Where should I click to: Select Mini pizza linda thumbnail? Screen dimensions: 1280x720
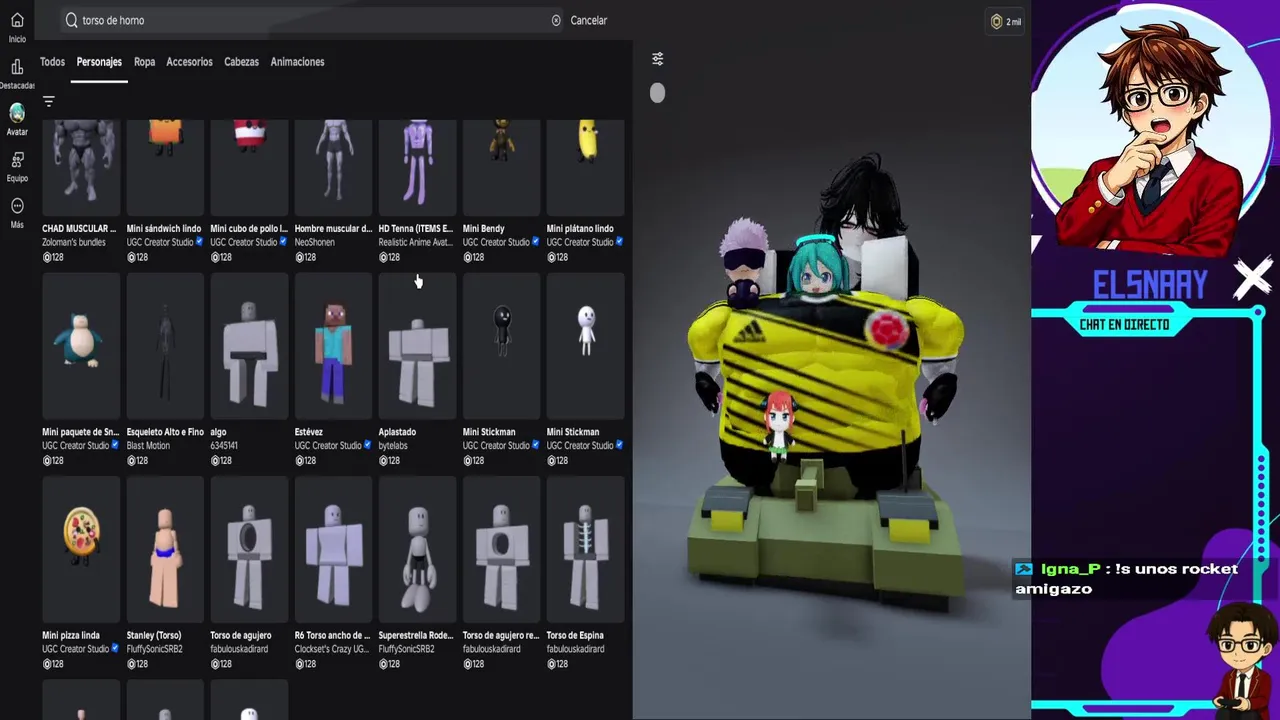pyautogui.click(x=81, y=549)
